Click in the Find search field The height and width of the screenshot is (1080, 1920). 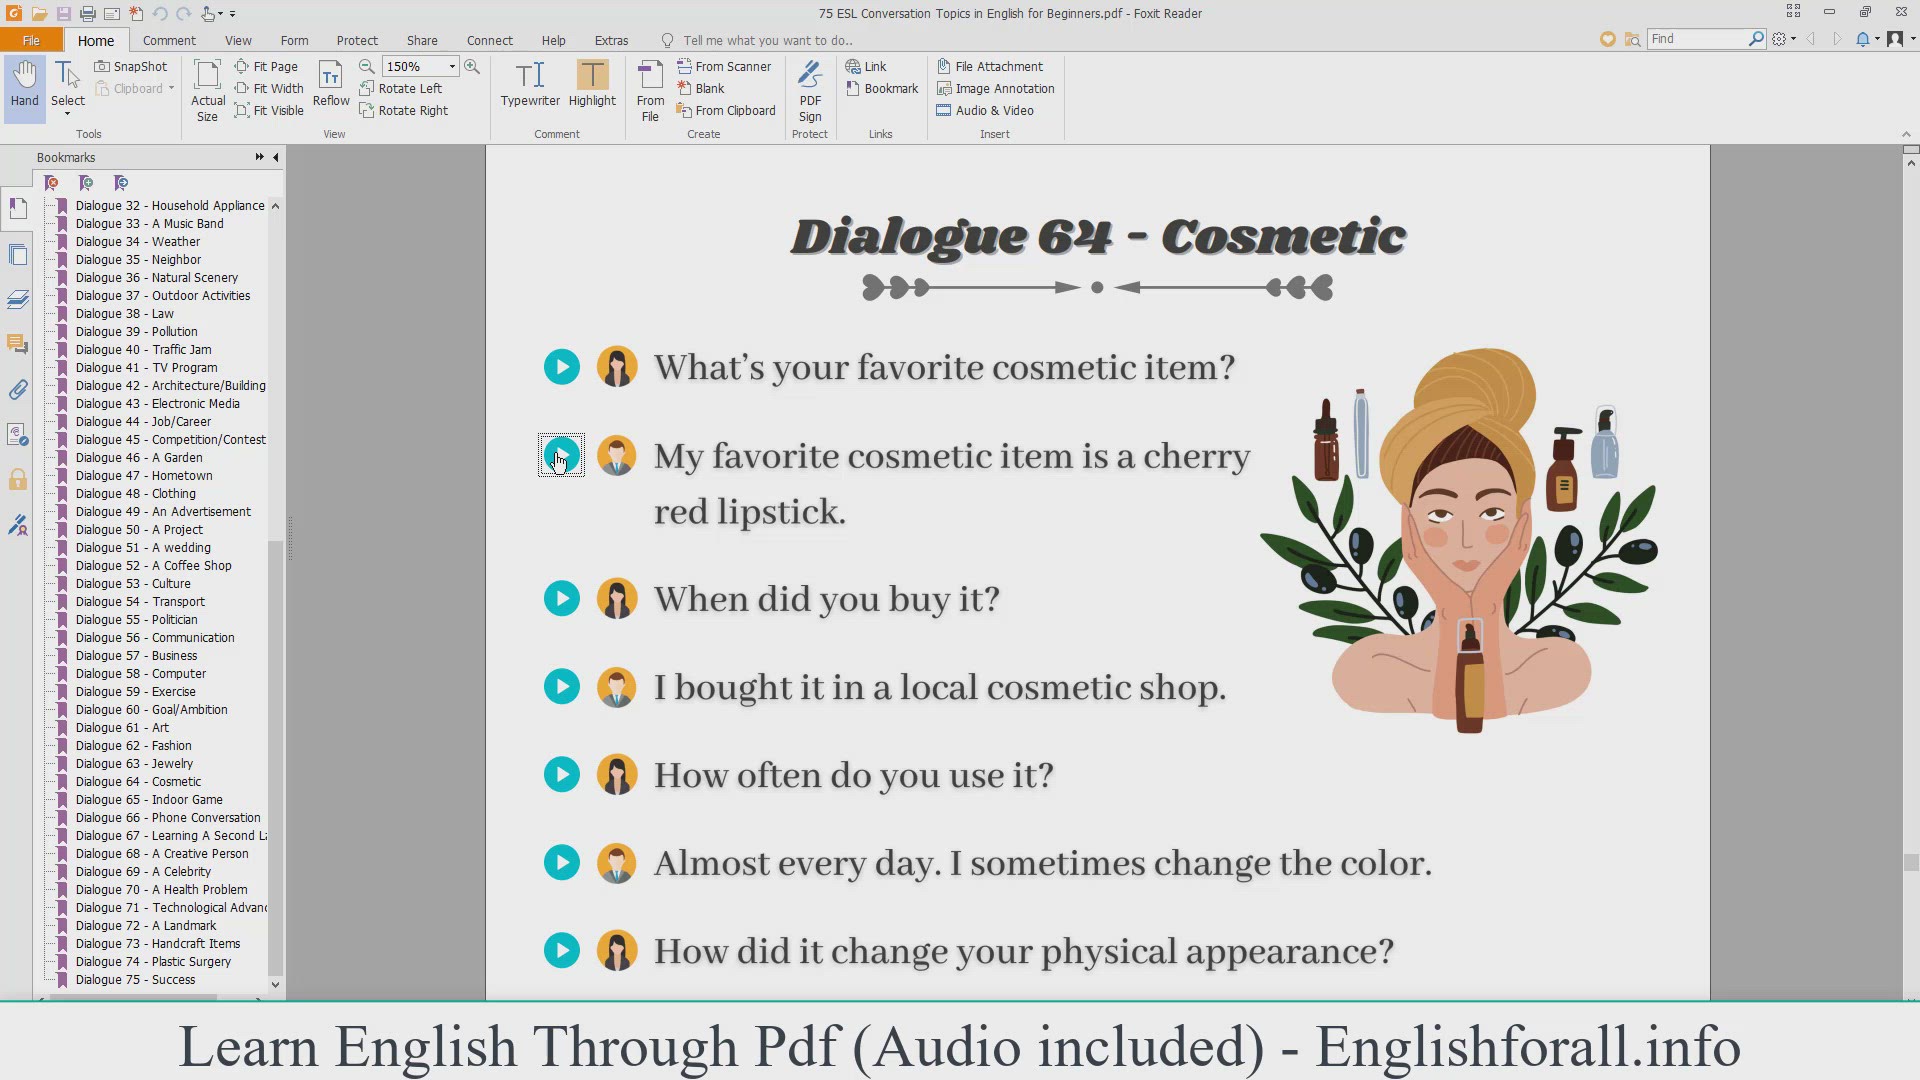1695,38
